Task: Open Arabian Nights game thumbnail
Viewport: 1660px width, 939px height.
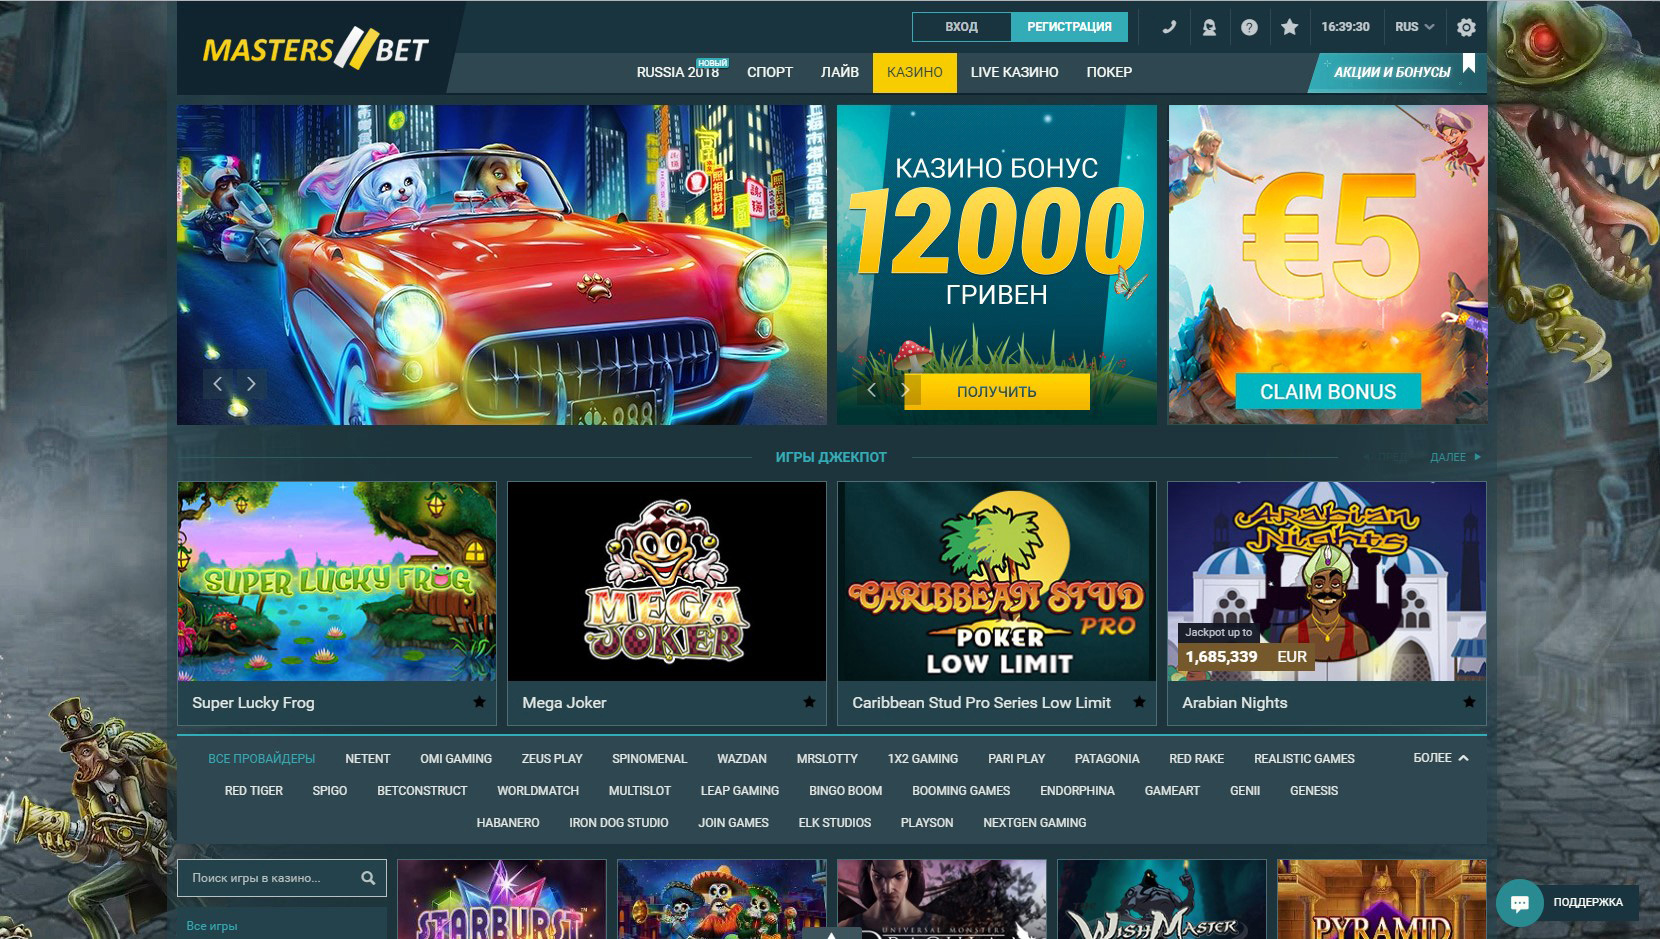Action: click(1327, 581)
